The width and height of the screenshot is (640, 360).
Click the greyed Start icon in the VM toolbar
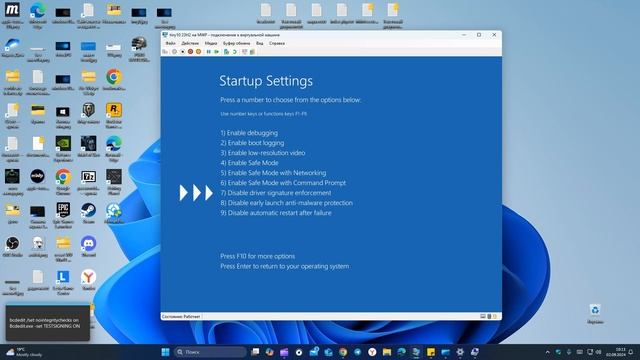(x=174, y=52)
